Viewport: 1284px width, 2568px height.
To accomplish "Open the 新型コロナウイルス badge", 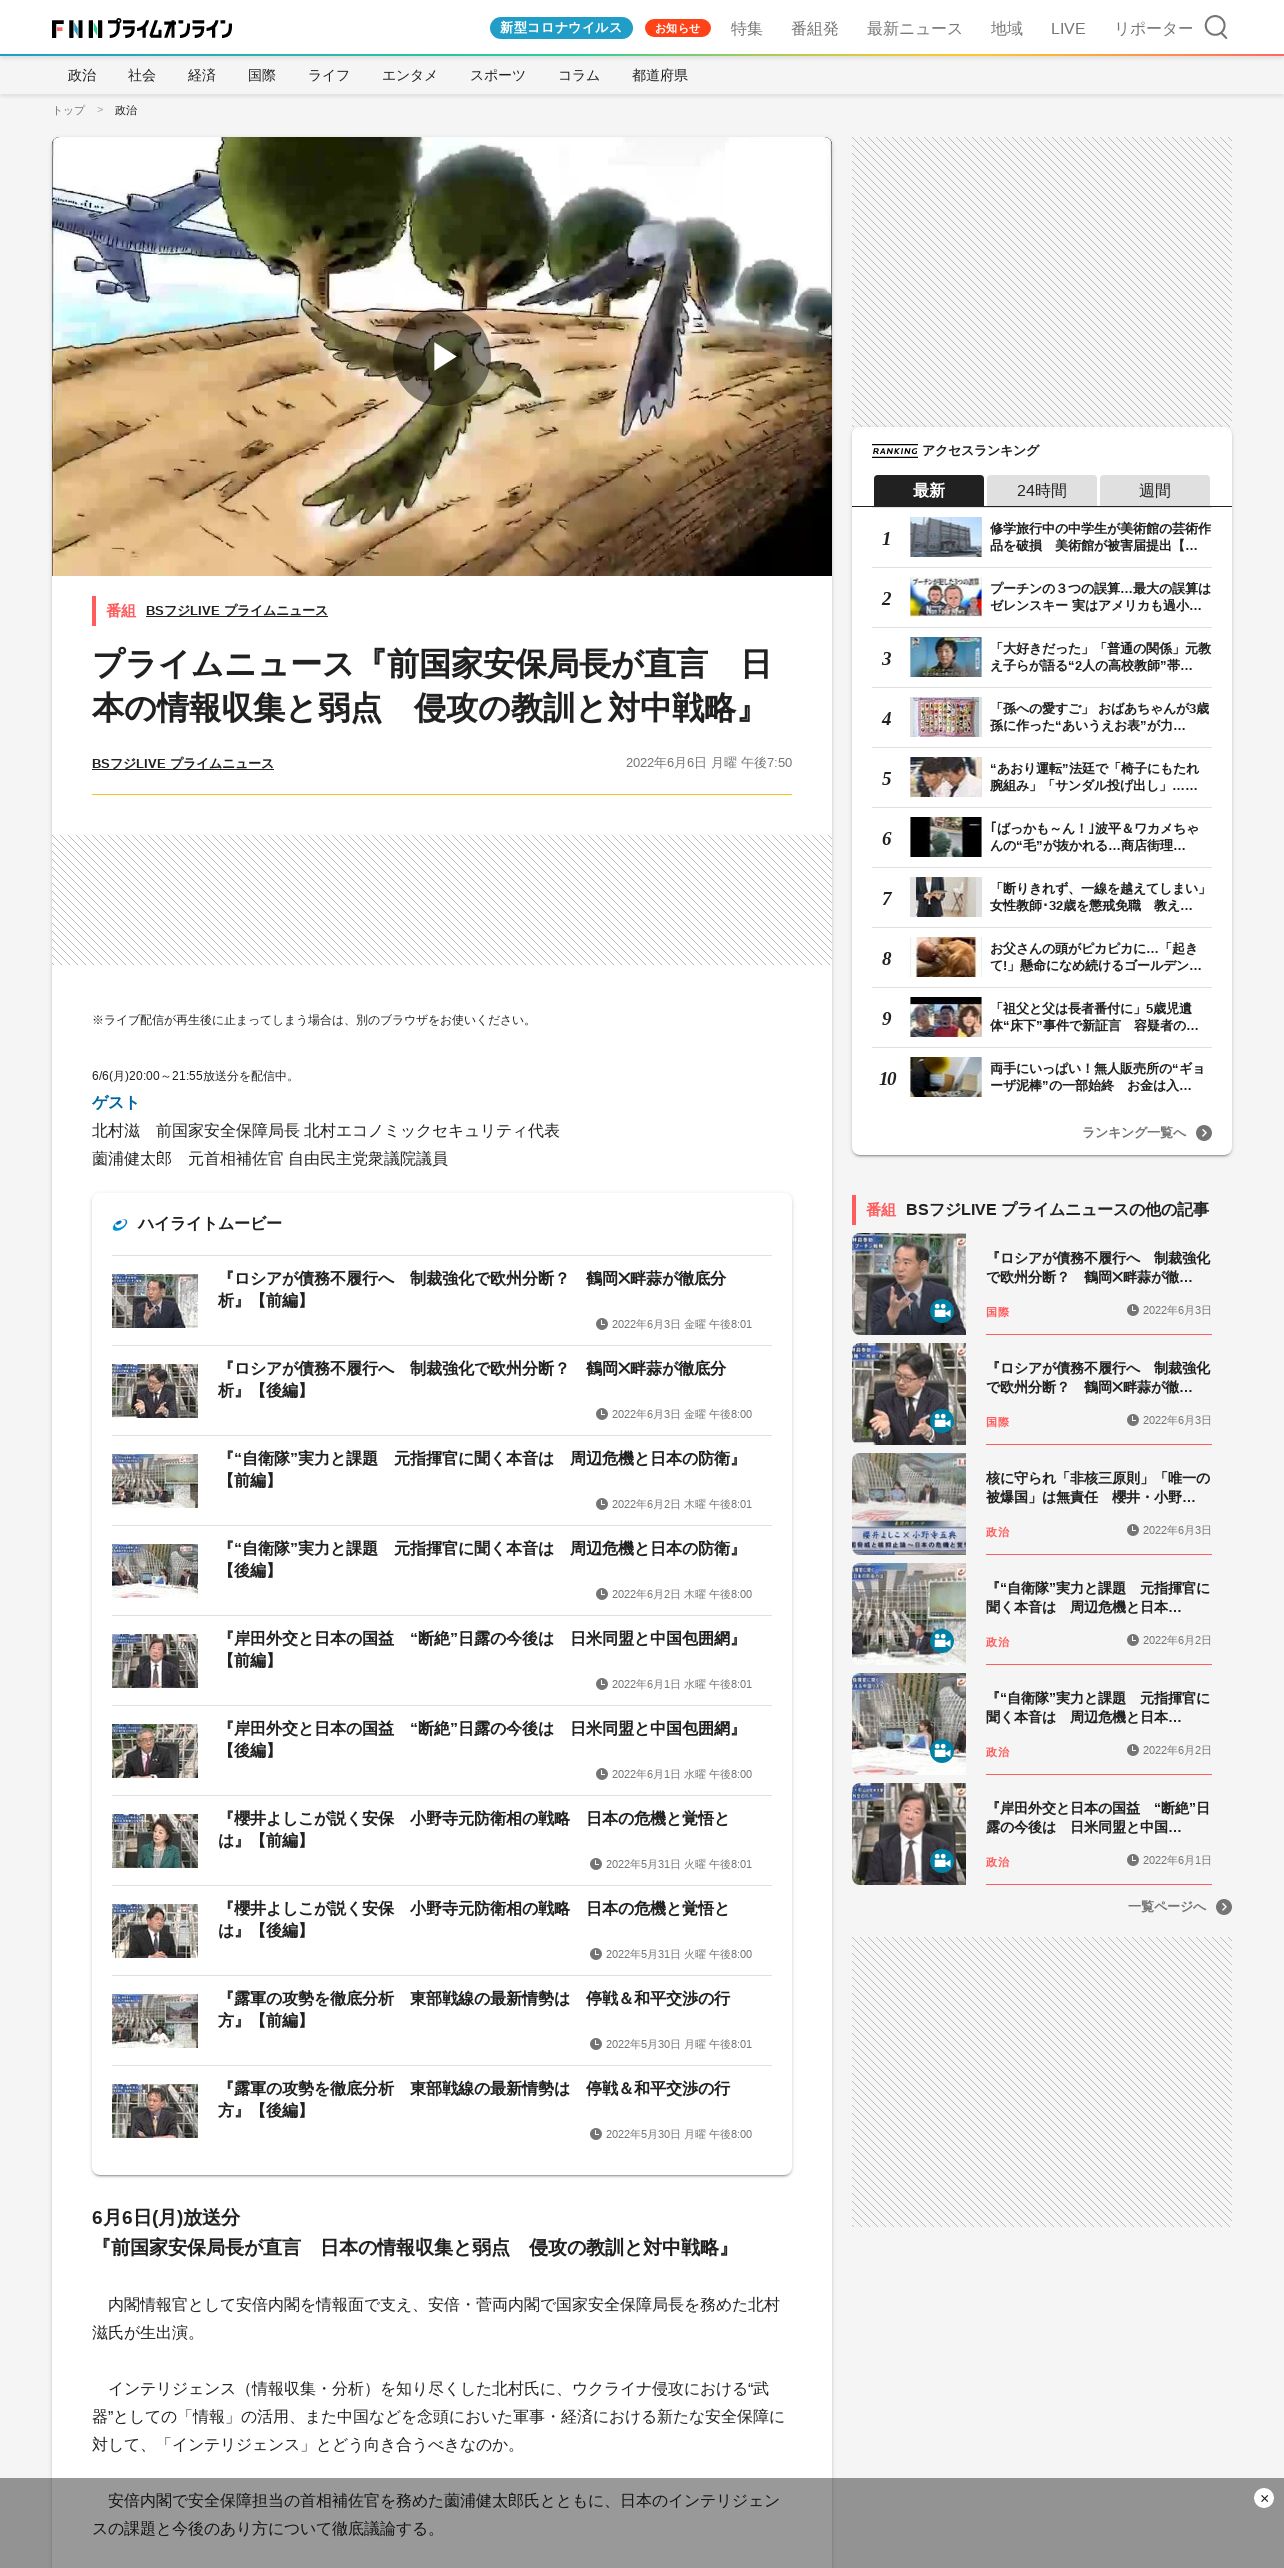I will point(561,28).
